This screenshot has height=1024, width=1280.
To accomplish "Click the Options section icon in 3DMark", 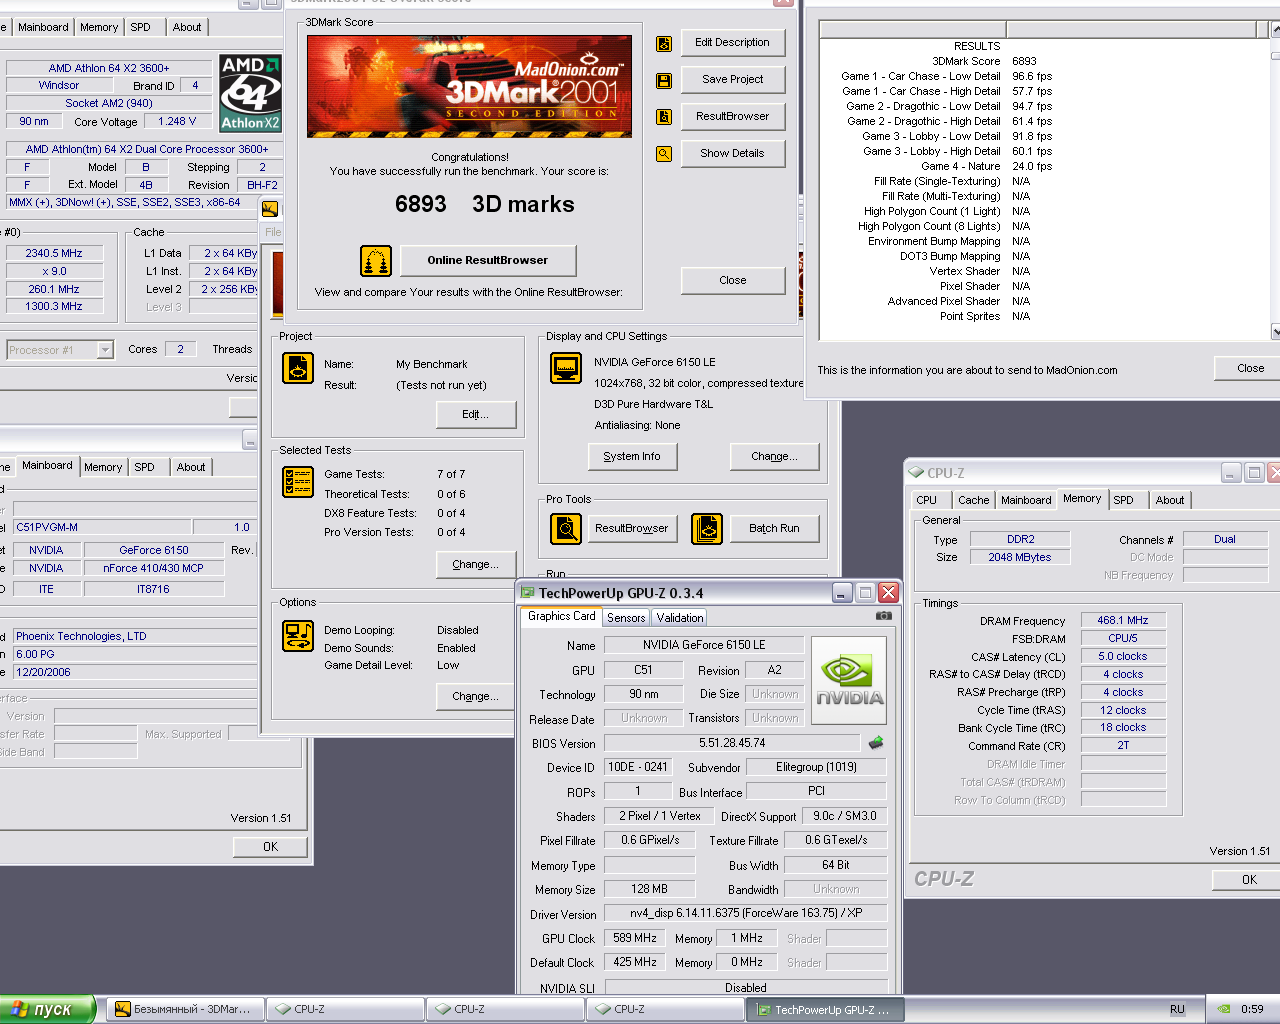I will [x=298, y=636].
